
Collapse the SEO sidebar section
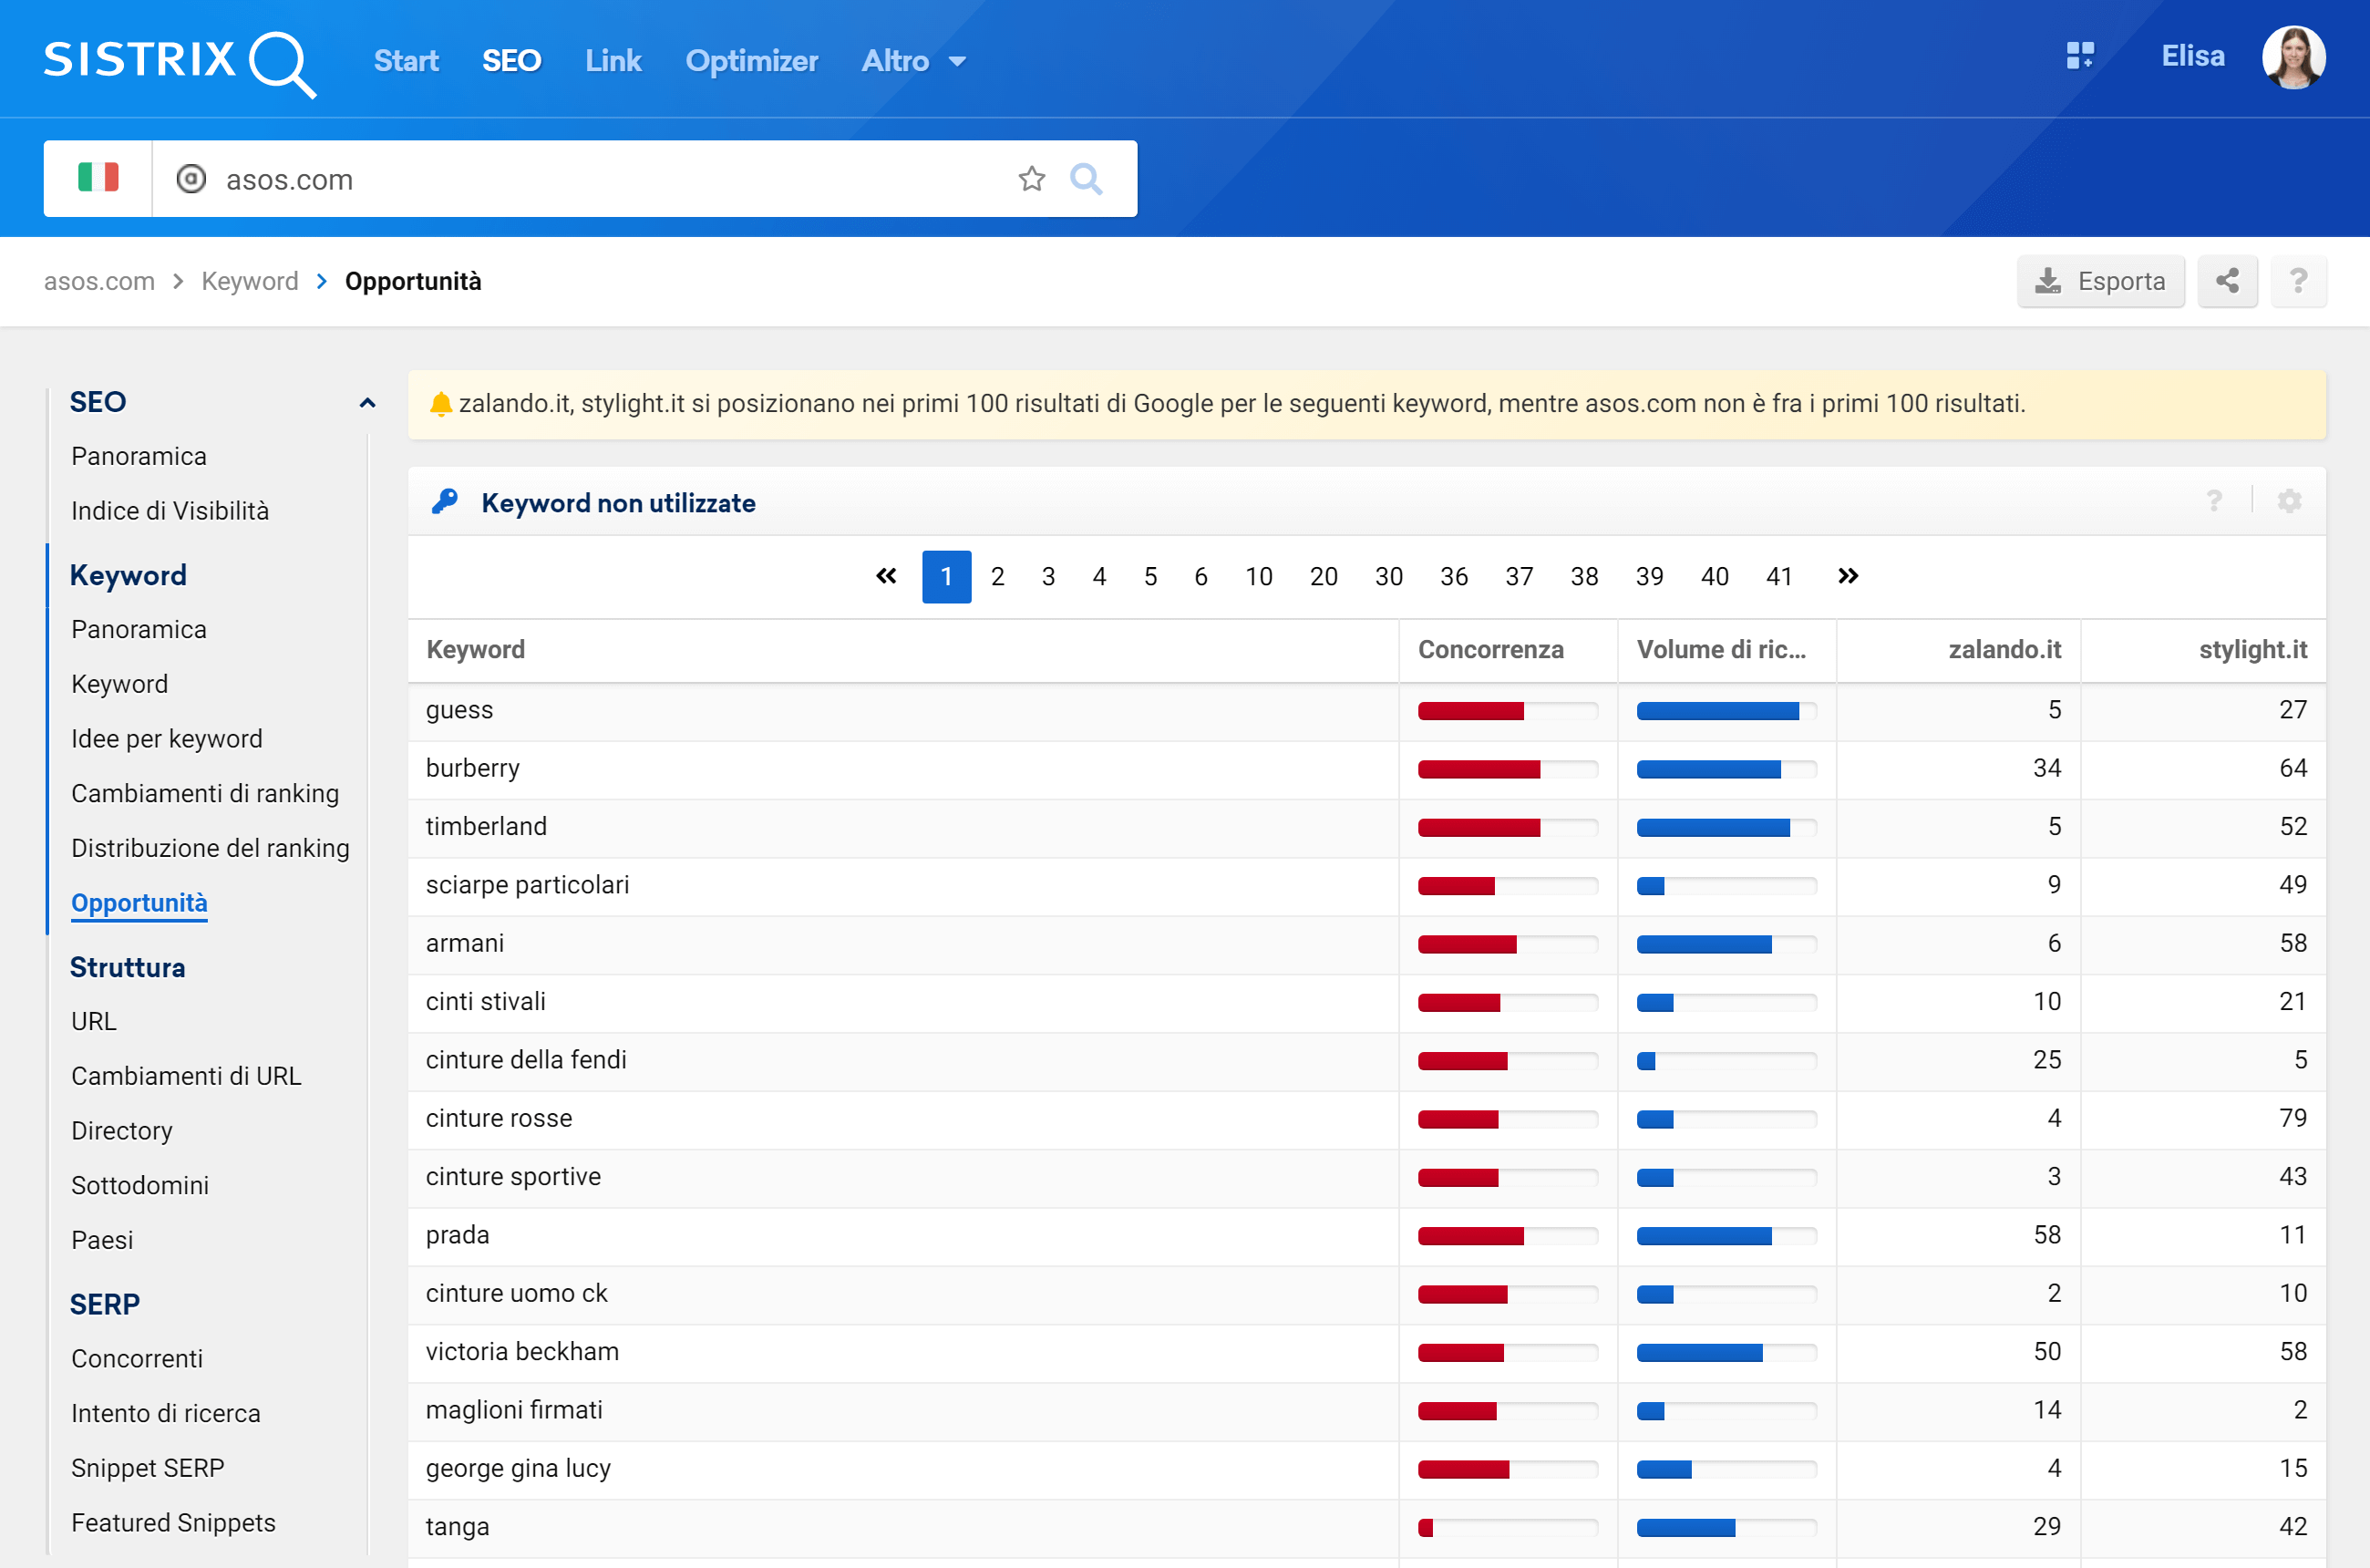pyautogui.click(x=367, y=403)
